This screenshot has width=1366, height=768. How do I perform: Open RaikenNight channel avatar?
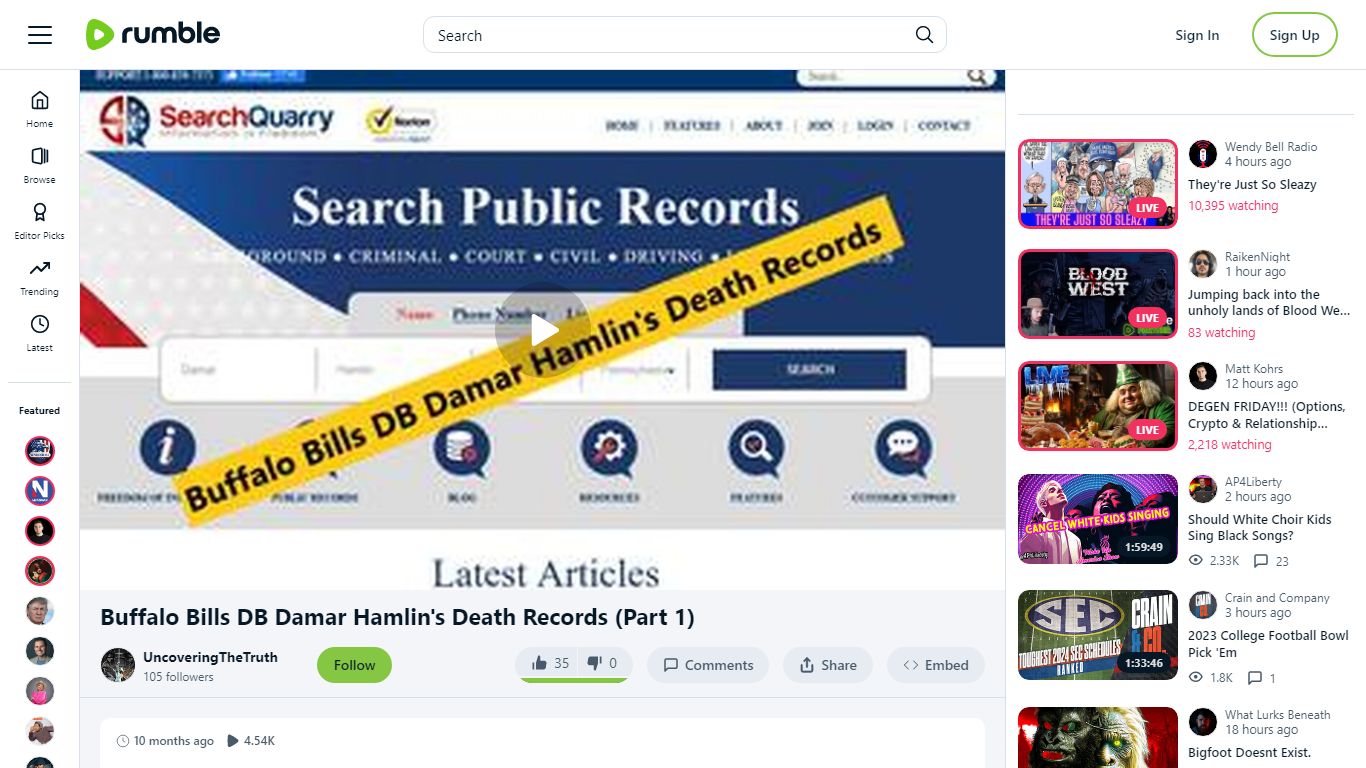[1203, 264]
